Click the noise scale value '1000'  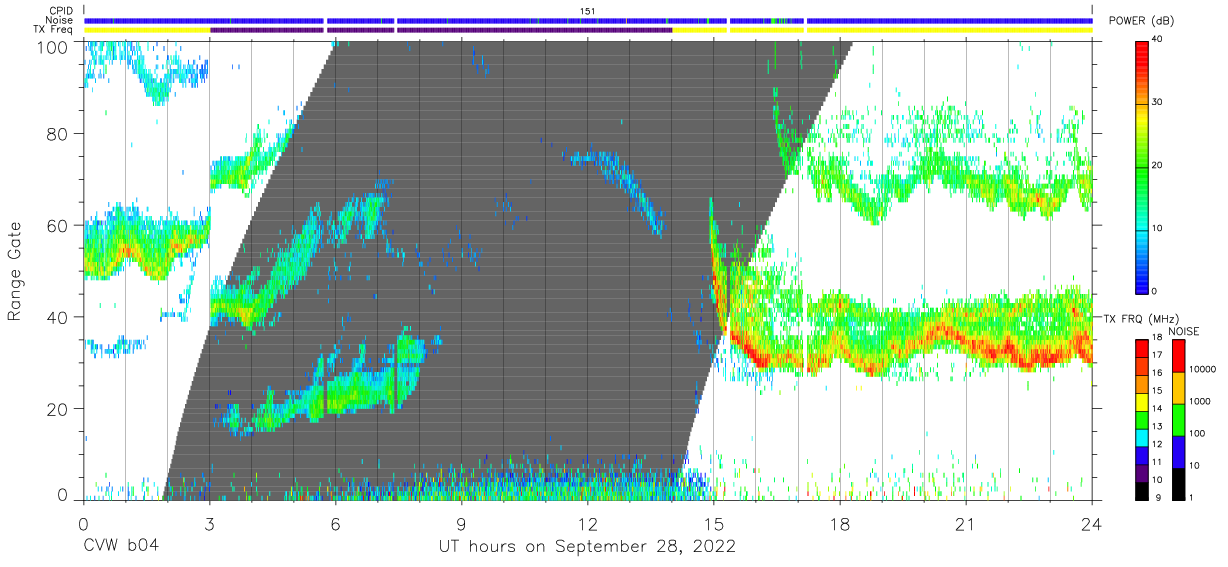click(1202, 401)
